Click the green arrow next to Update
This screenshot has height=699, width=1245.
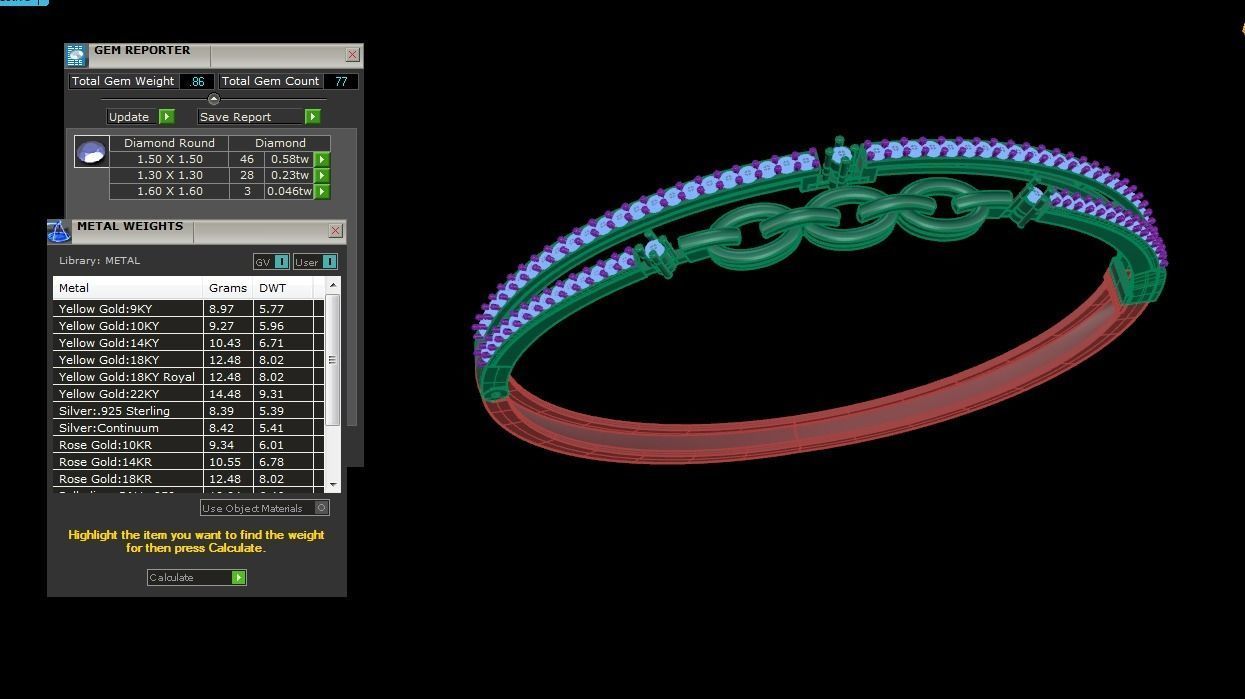[167, 117]
